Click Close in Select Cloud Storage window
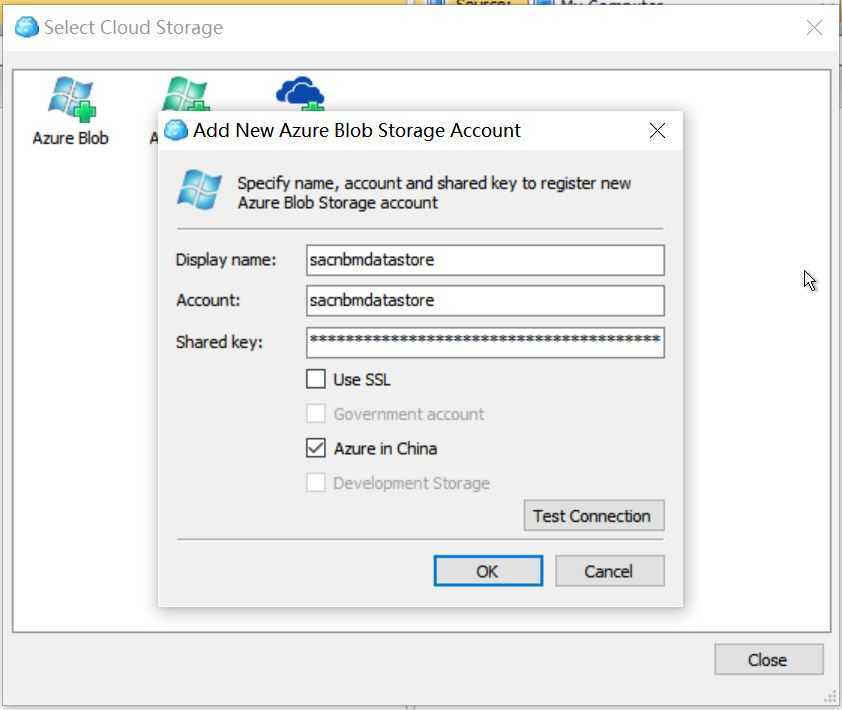 [x=768, y=660]
